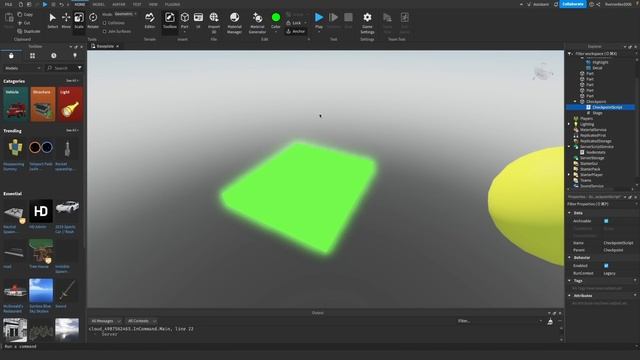This screenshot has width=640, height=360.
Task: Open the Vehicle category card
Action: 16,104
